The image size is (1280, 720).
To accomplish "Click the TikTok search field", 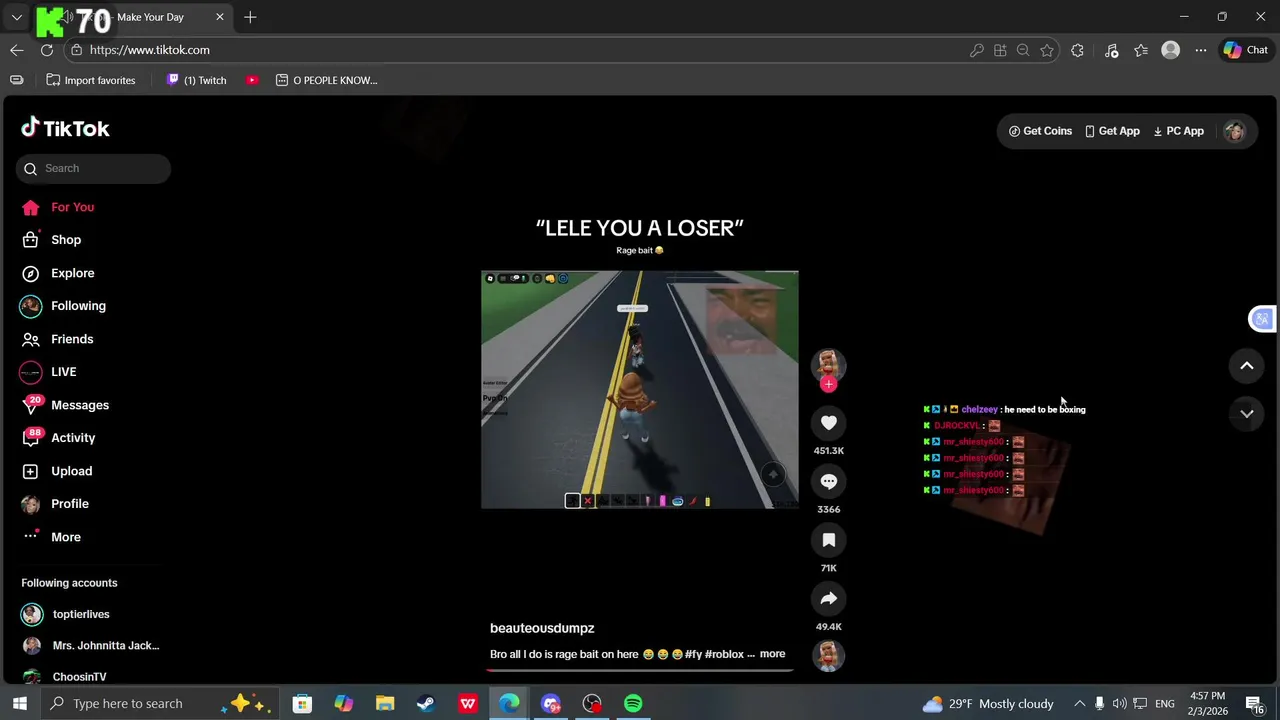I will click(93, 169).
